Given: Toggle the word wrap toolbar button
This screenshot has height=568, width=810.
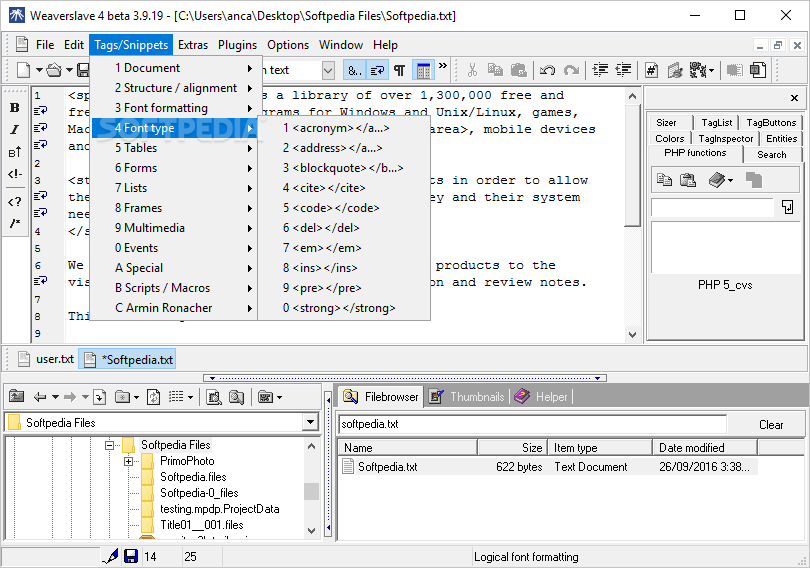Looking at the screenshot, I should [377, 70].
